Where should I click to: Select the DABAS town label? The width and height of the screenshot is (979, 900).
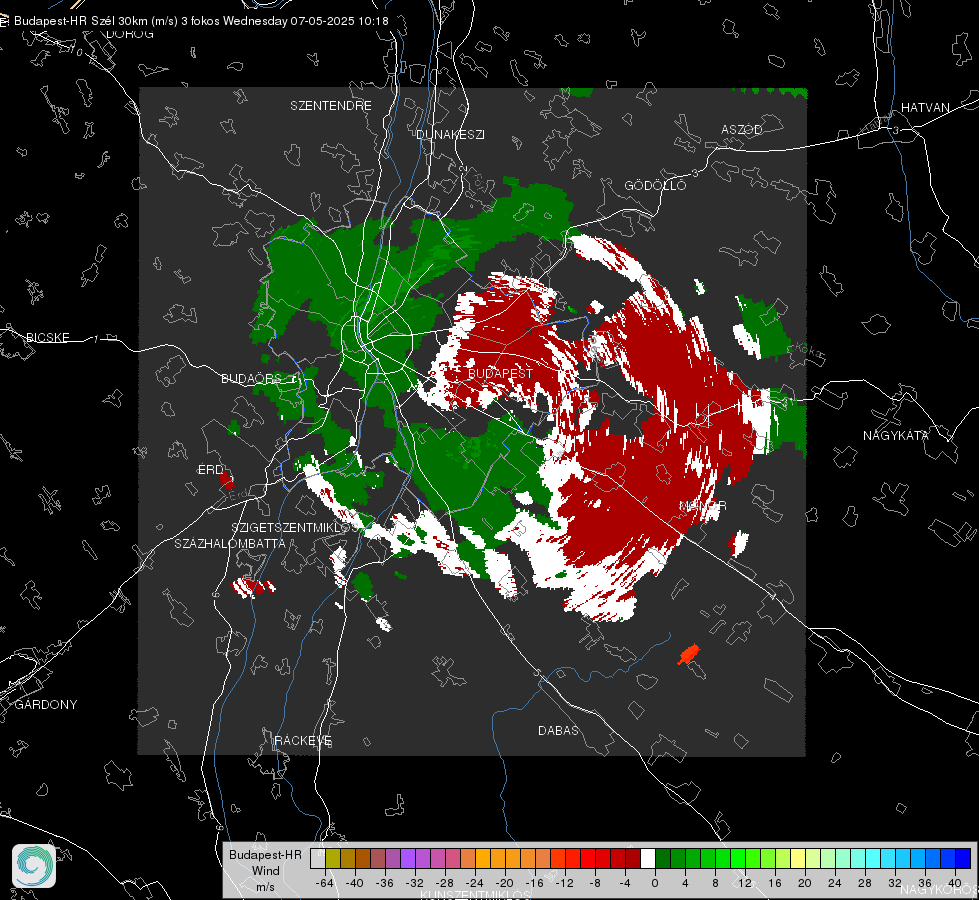pos(558,730)
